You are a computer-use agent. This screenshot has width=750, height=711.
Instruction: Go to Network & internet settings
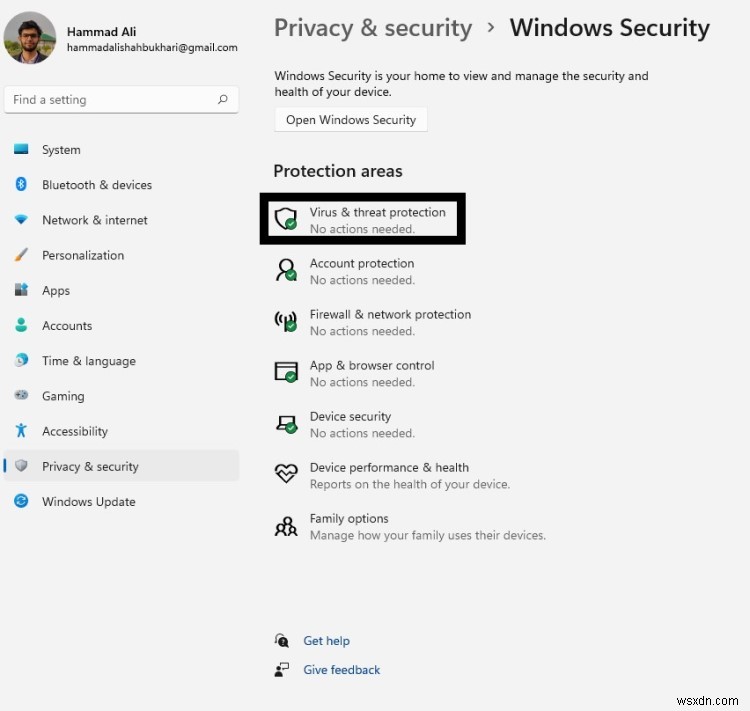(121, 220)
